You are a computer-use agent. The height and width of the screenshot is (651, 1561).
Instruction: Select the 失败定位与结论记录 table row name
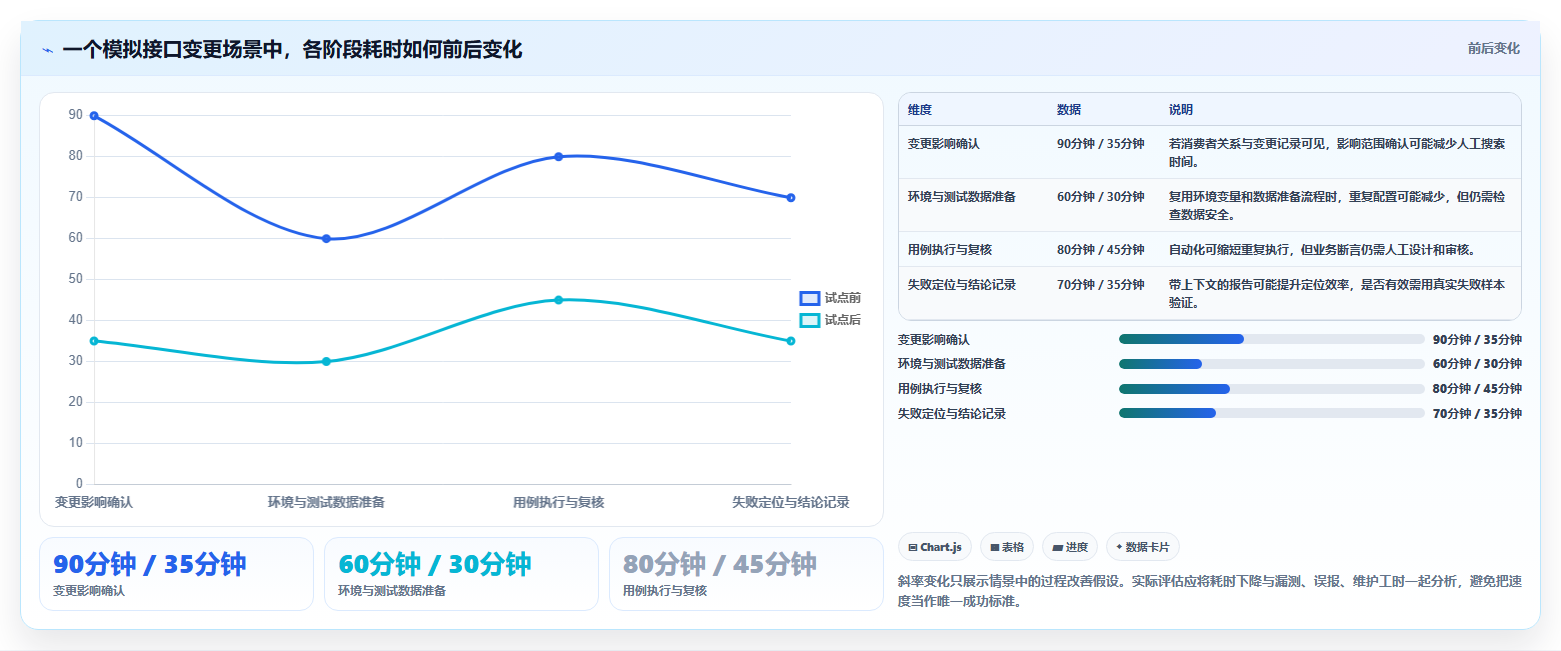[x=962, y=285]
